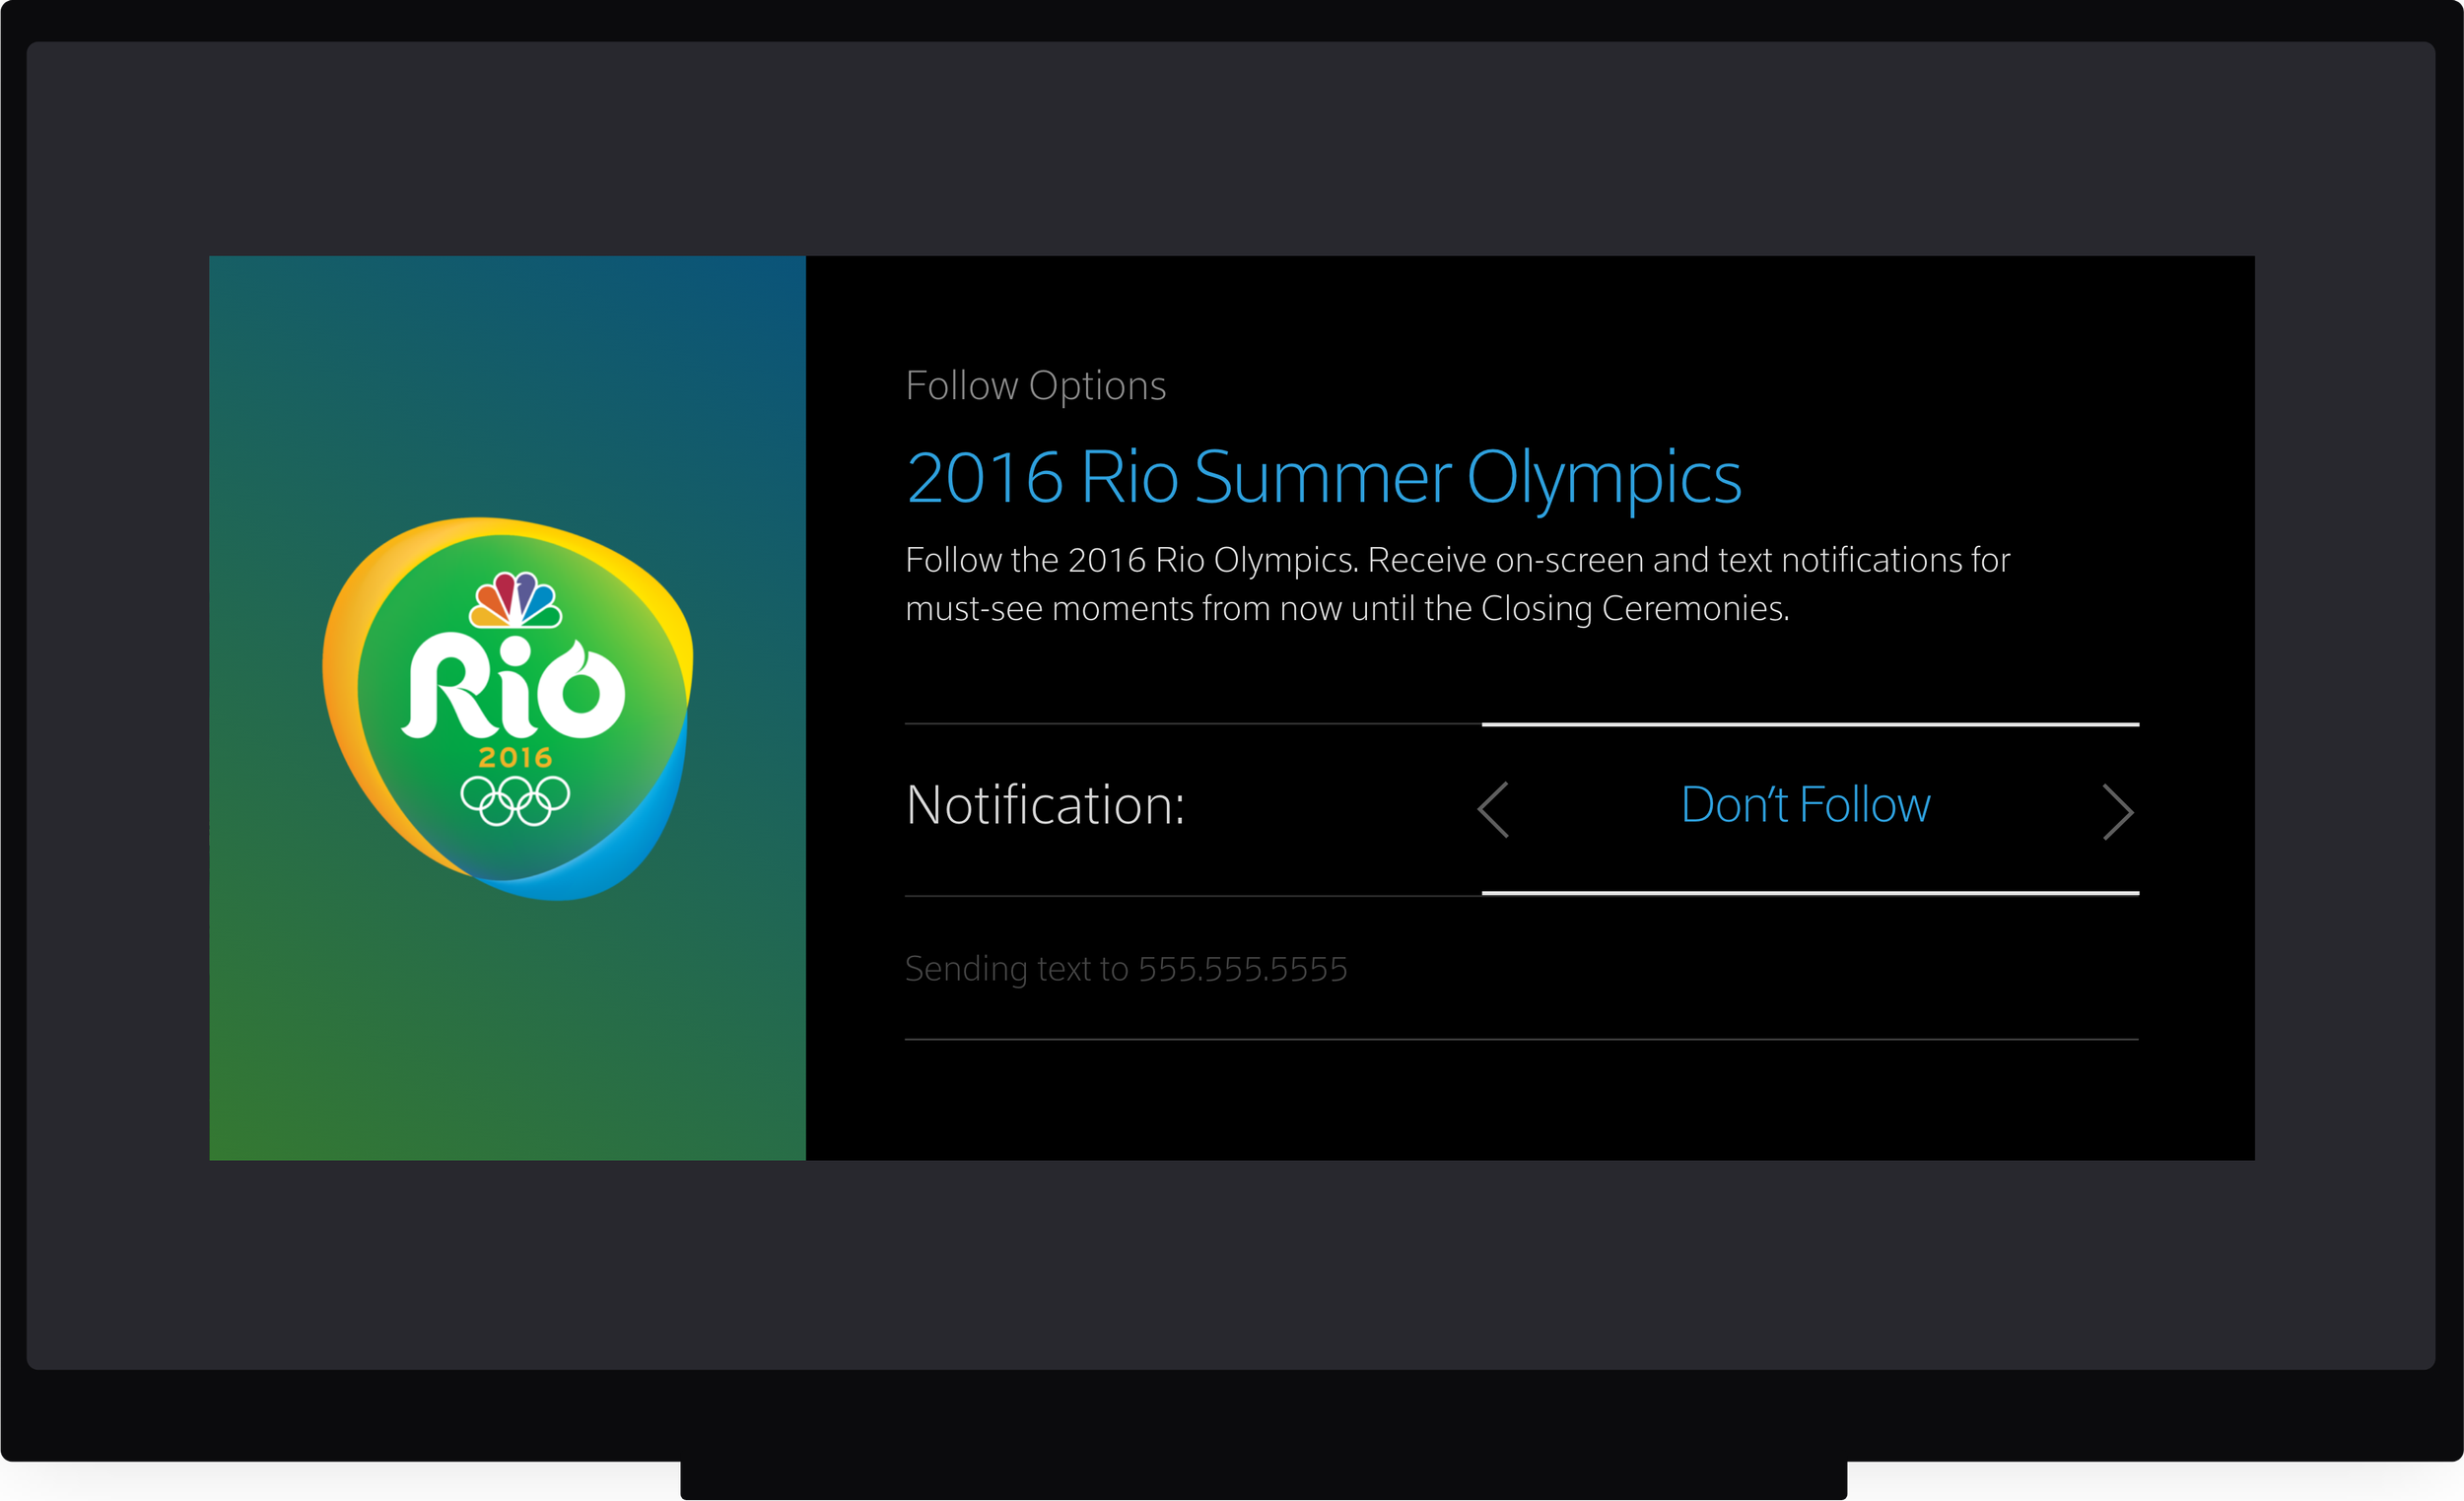The image size is (2464, 1501).
Task: Click the yellow 2016 text in the logo
Action: (x=515, y=757)
